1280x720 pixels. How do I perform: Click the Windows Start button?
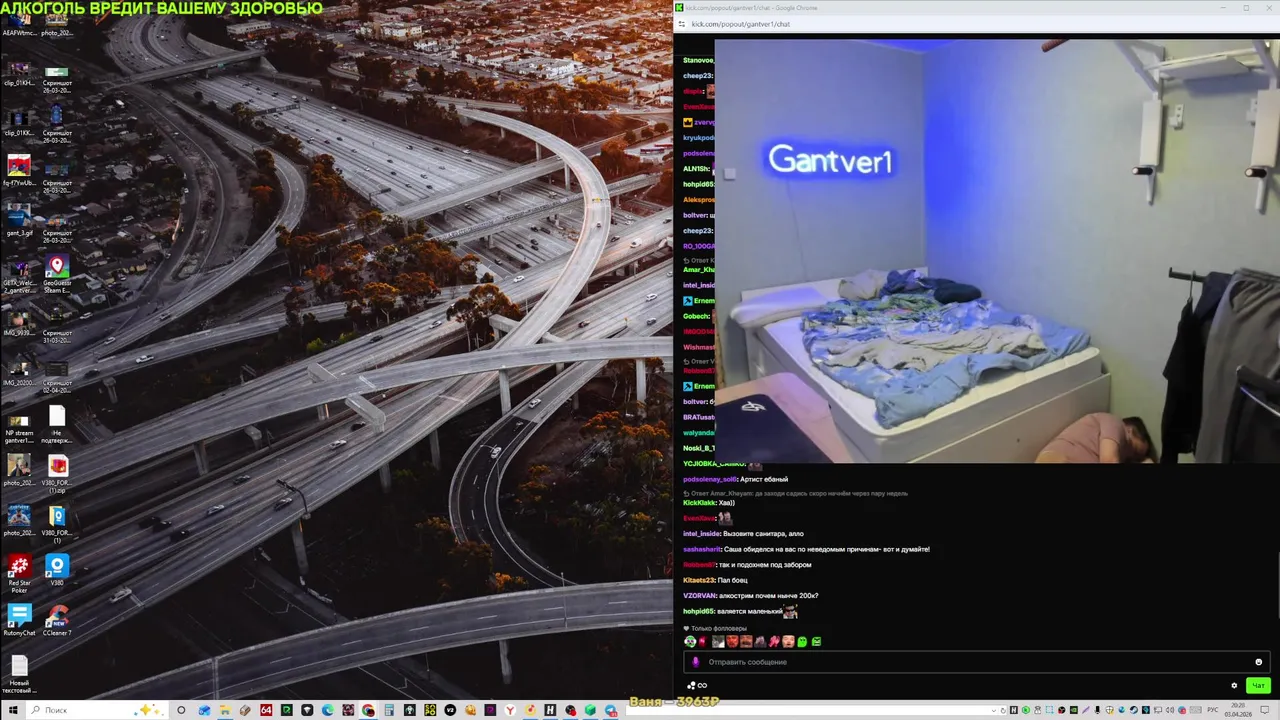13,710
